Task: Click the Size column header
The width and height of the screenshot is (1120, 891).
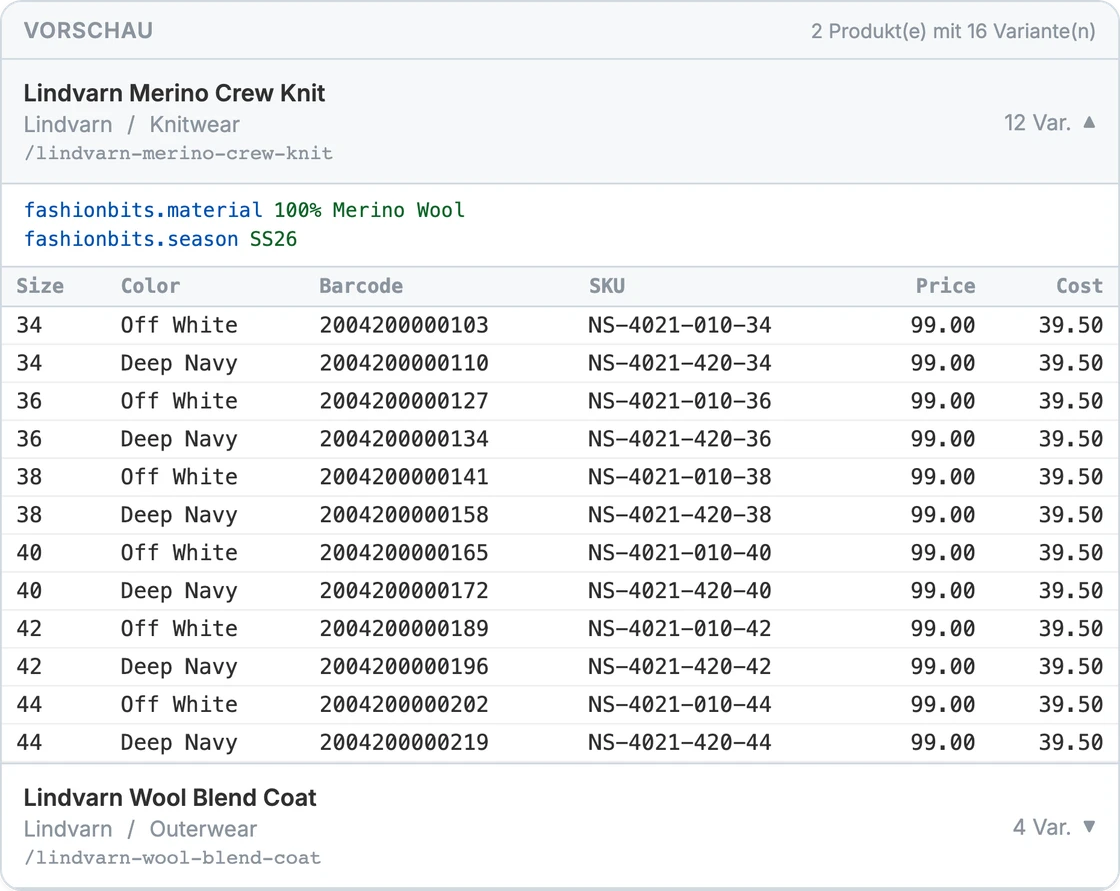Action: (x=40, y=286)
